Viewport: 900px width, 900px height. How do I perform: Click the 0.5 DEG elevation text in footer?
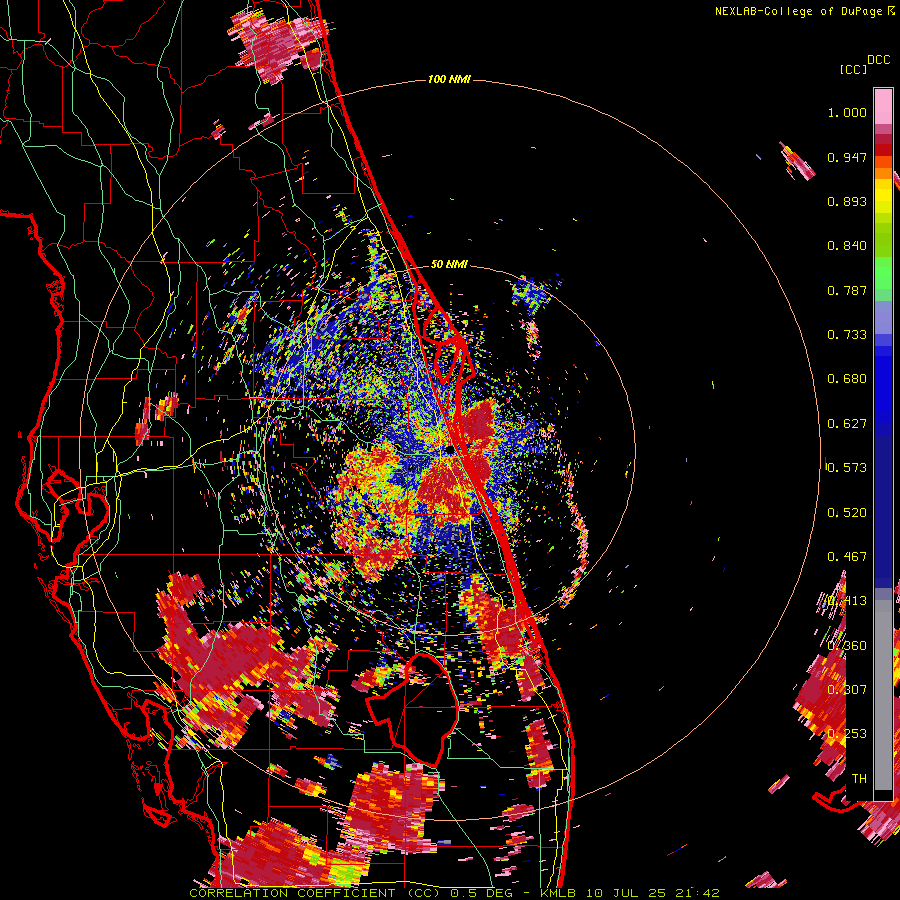pos(480,893)
